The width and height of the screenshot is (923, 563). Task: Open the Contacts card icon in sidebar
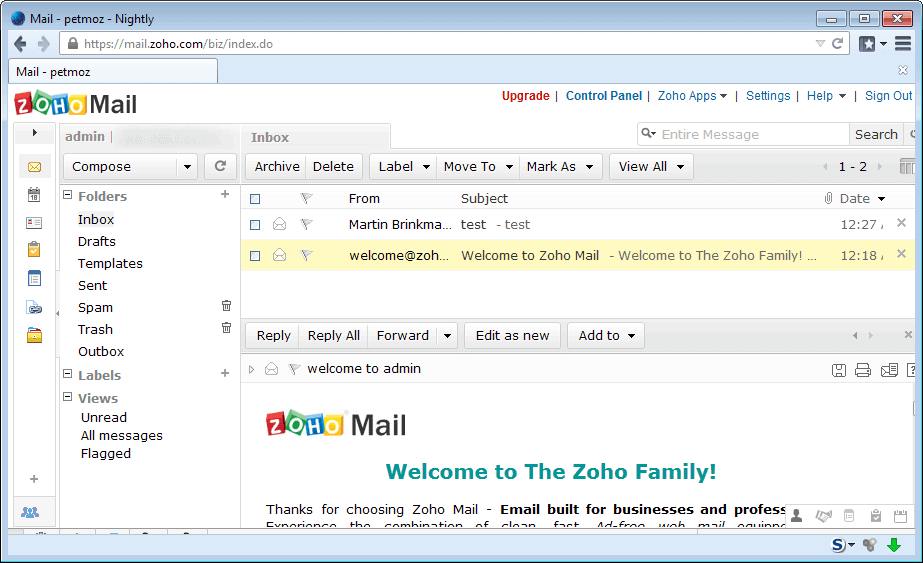(x=34, y=223)
